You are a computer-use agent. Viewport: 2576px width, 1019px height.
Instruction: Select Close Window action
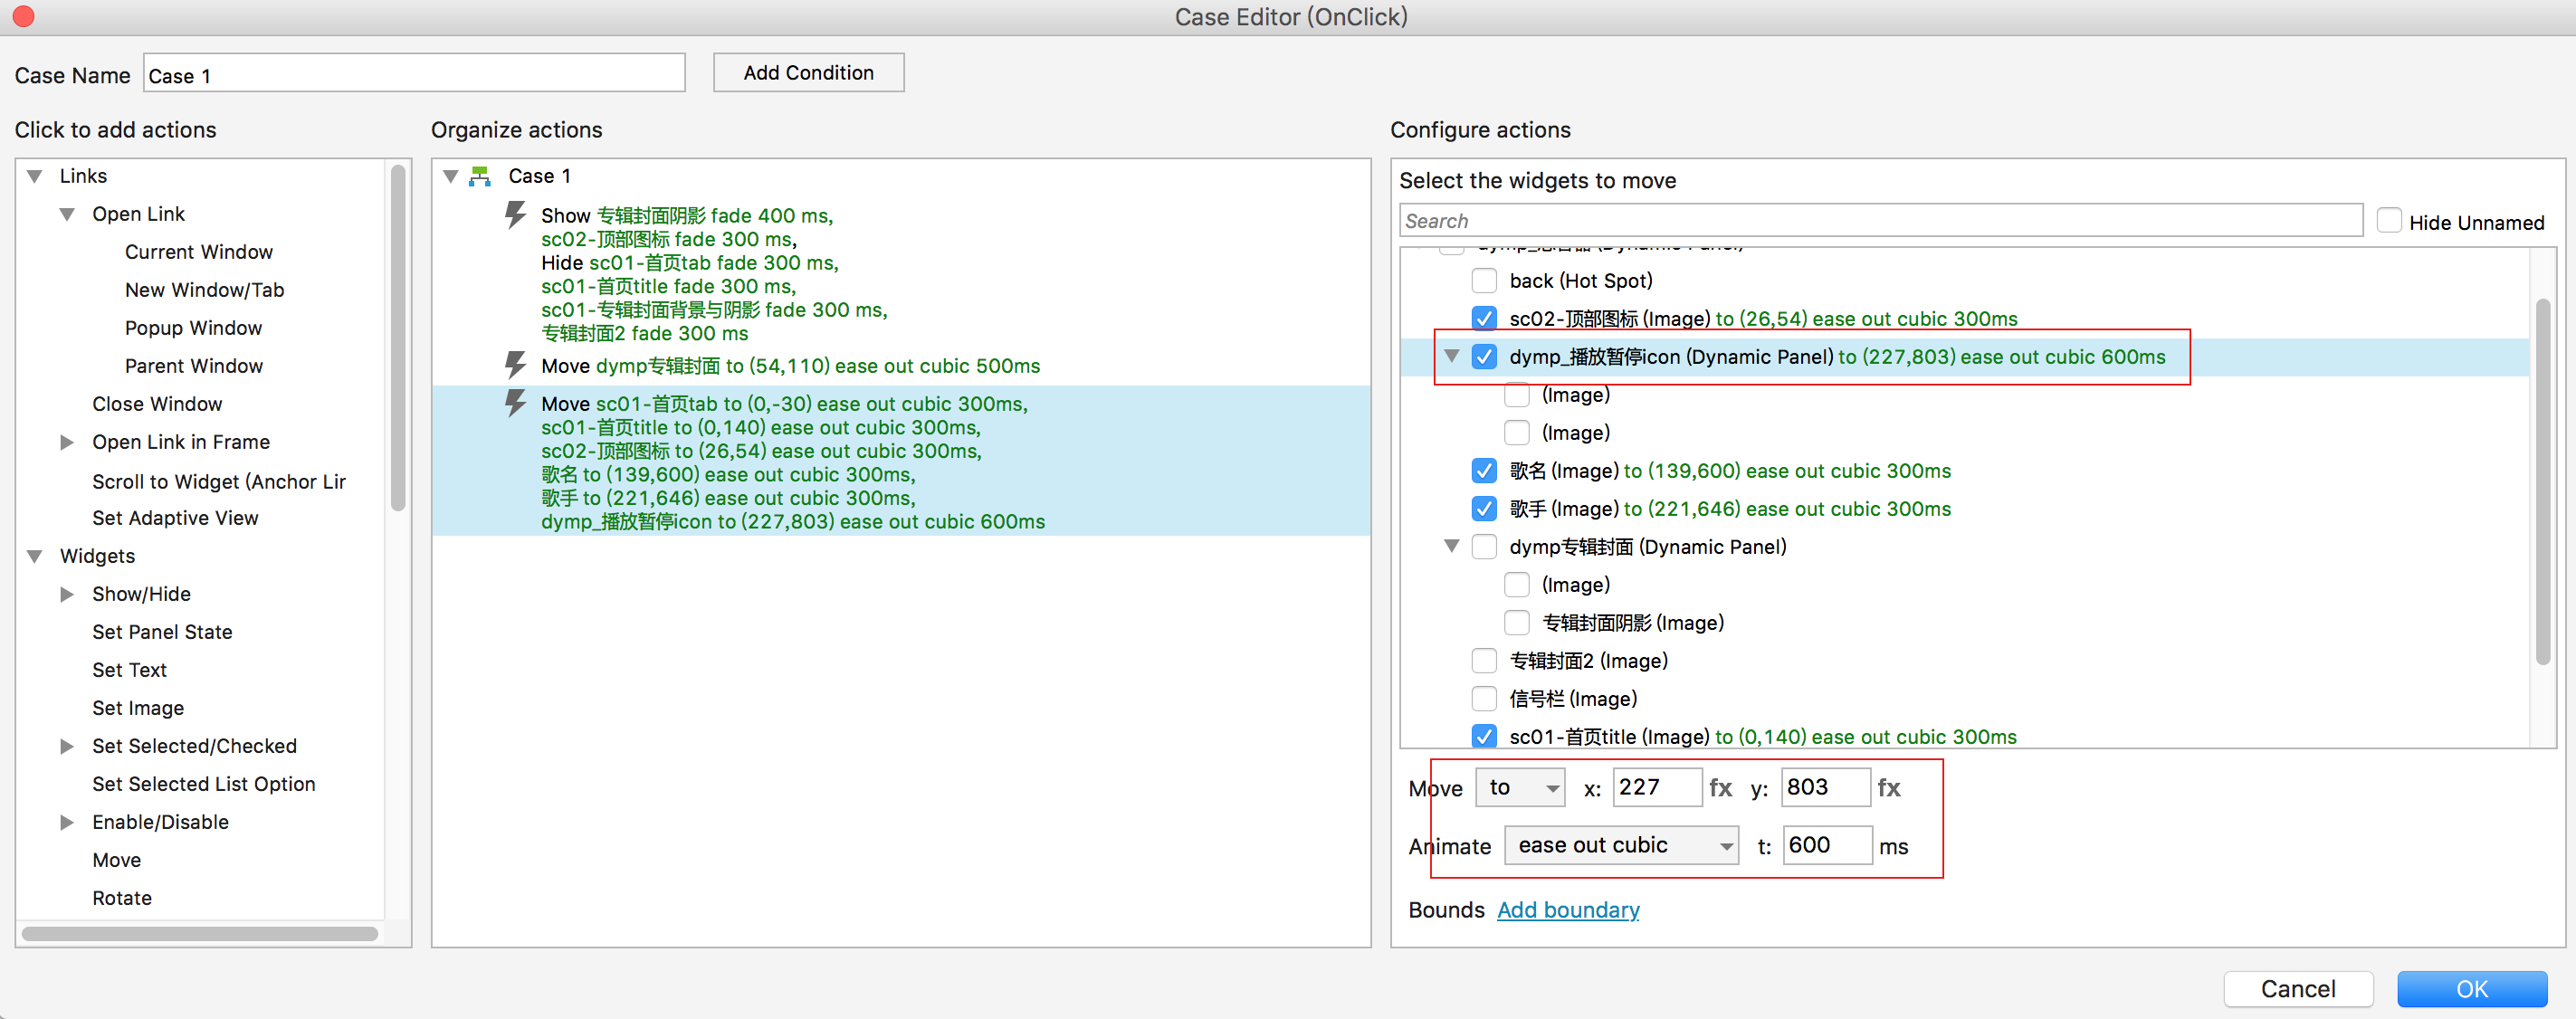pyautogui.click(x=157, y=404)
